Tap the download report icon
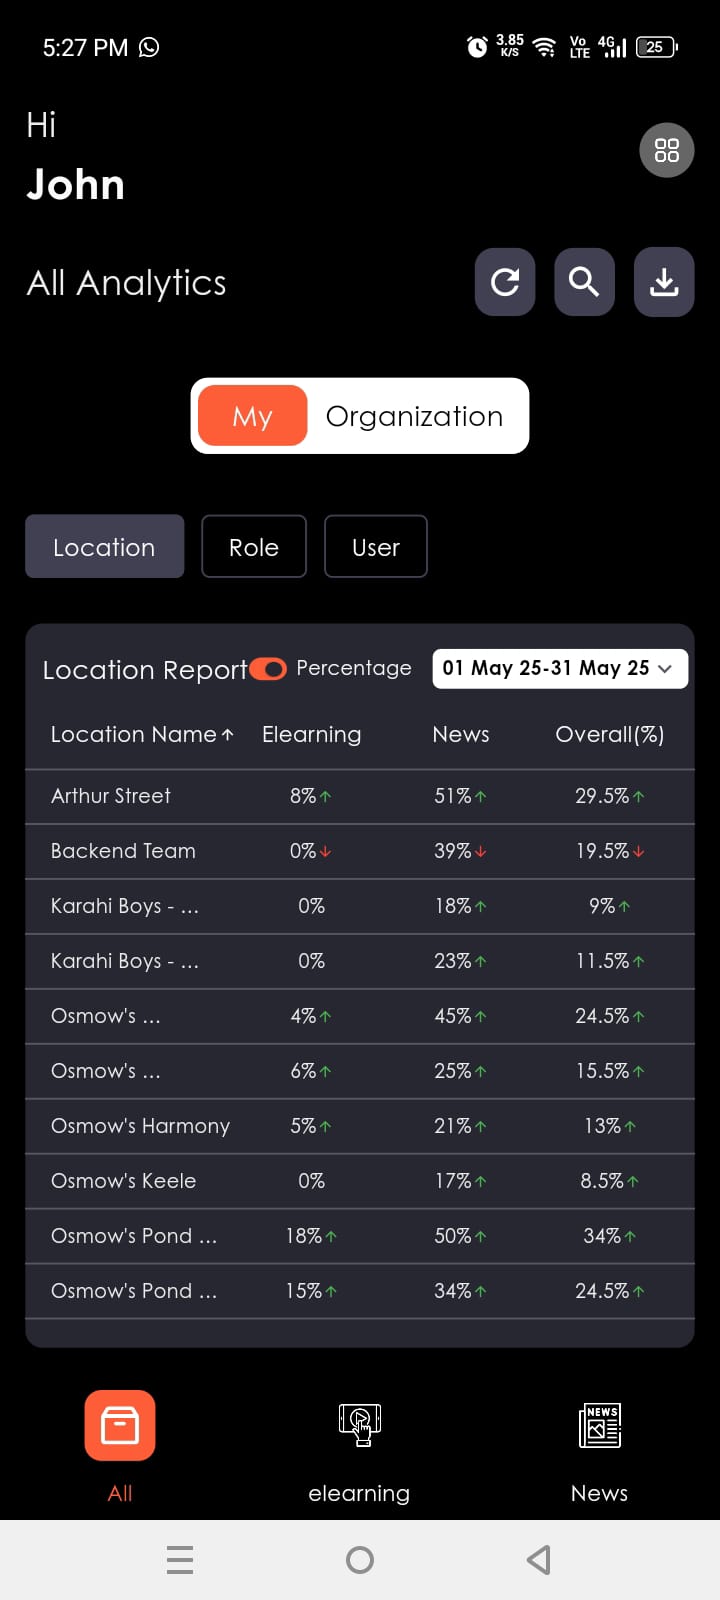The image size is (720, 1600). 664,282
